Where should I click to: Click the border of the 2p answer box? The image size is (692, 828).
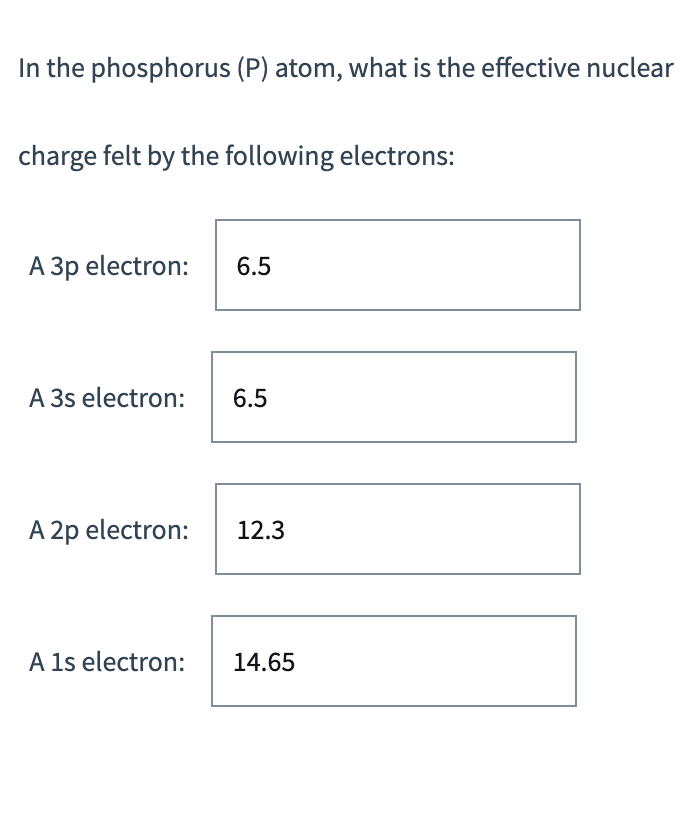point(397,484)
